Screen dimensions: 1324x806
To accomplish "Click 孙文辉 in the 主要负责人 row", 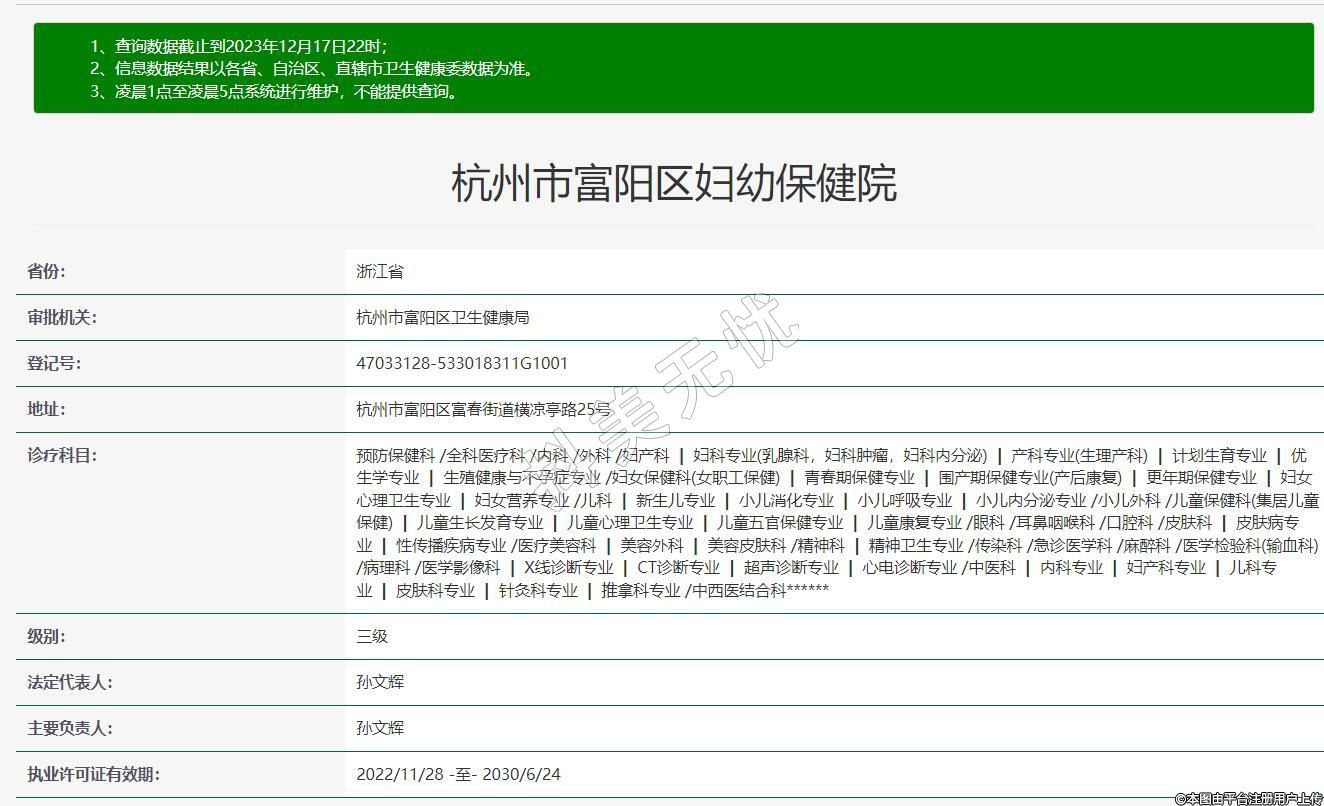I will tap(380, 728).
